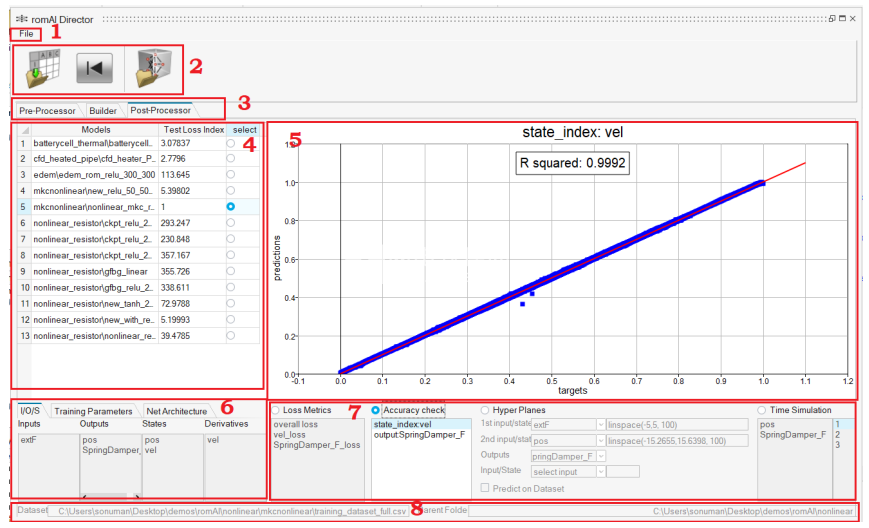Click row header number 13
Screen dimensions: 869x528
[24, 336]
